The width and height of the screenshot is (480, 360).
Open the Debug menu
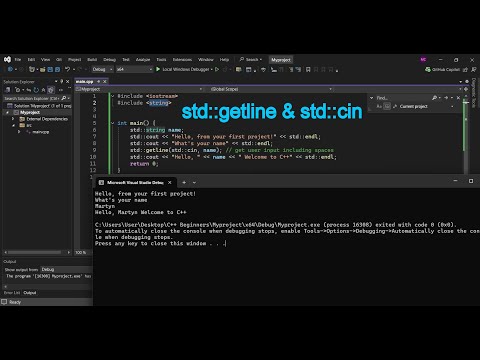[109, 60]
